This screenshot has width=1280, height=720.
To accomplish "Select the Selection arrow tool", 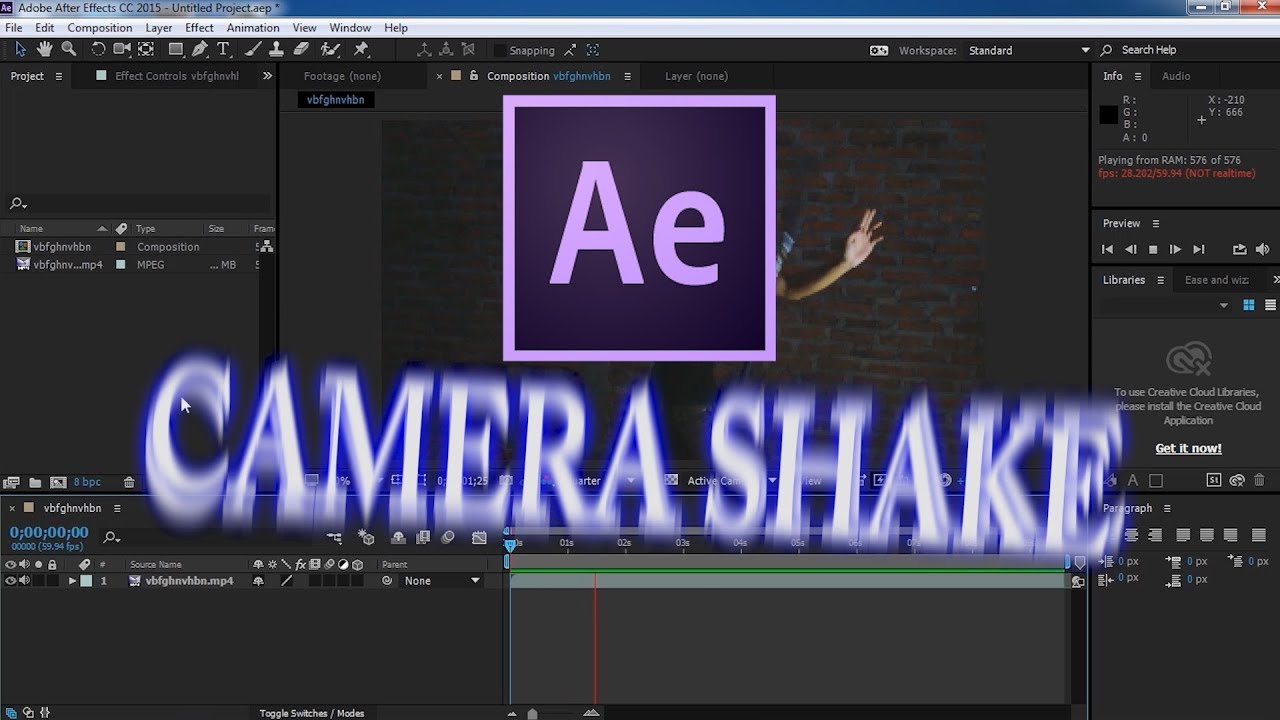I will point(20,49).
